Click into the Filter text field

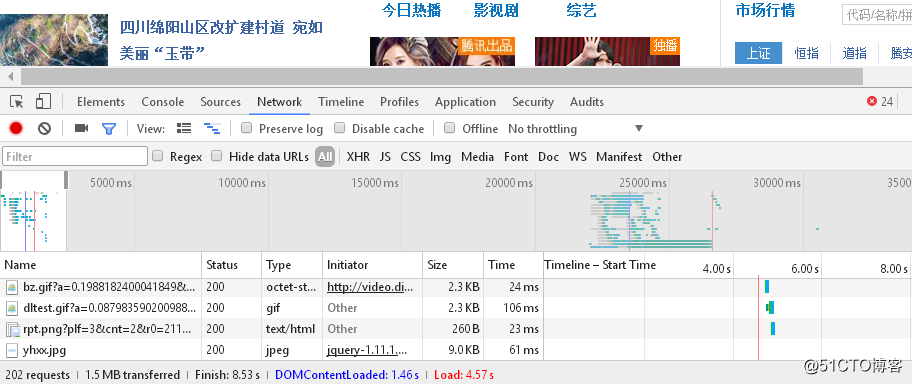click(x=75, y=157)
